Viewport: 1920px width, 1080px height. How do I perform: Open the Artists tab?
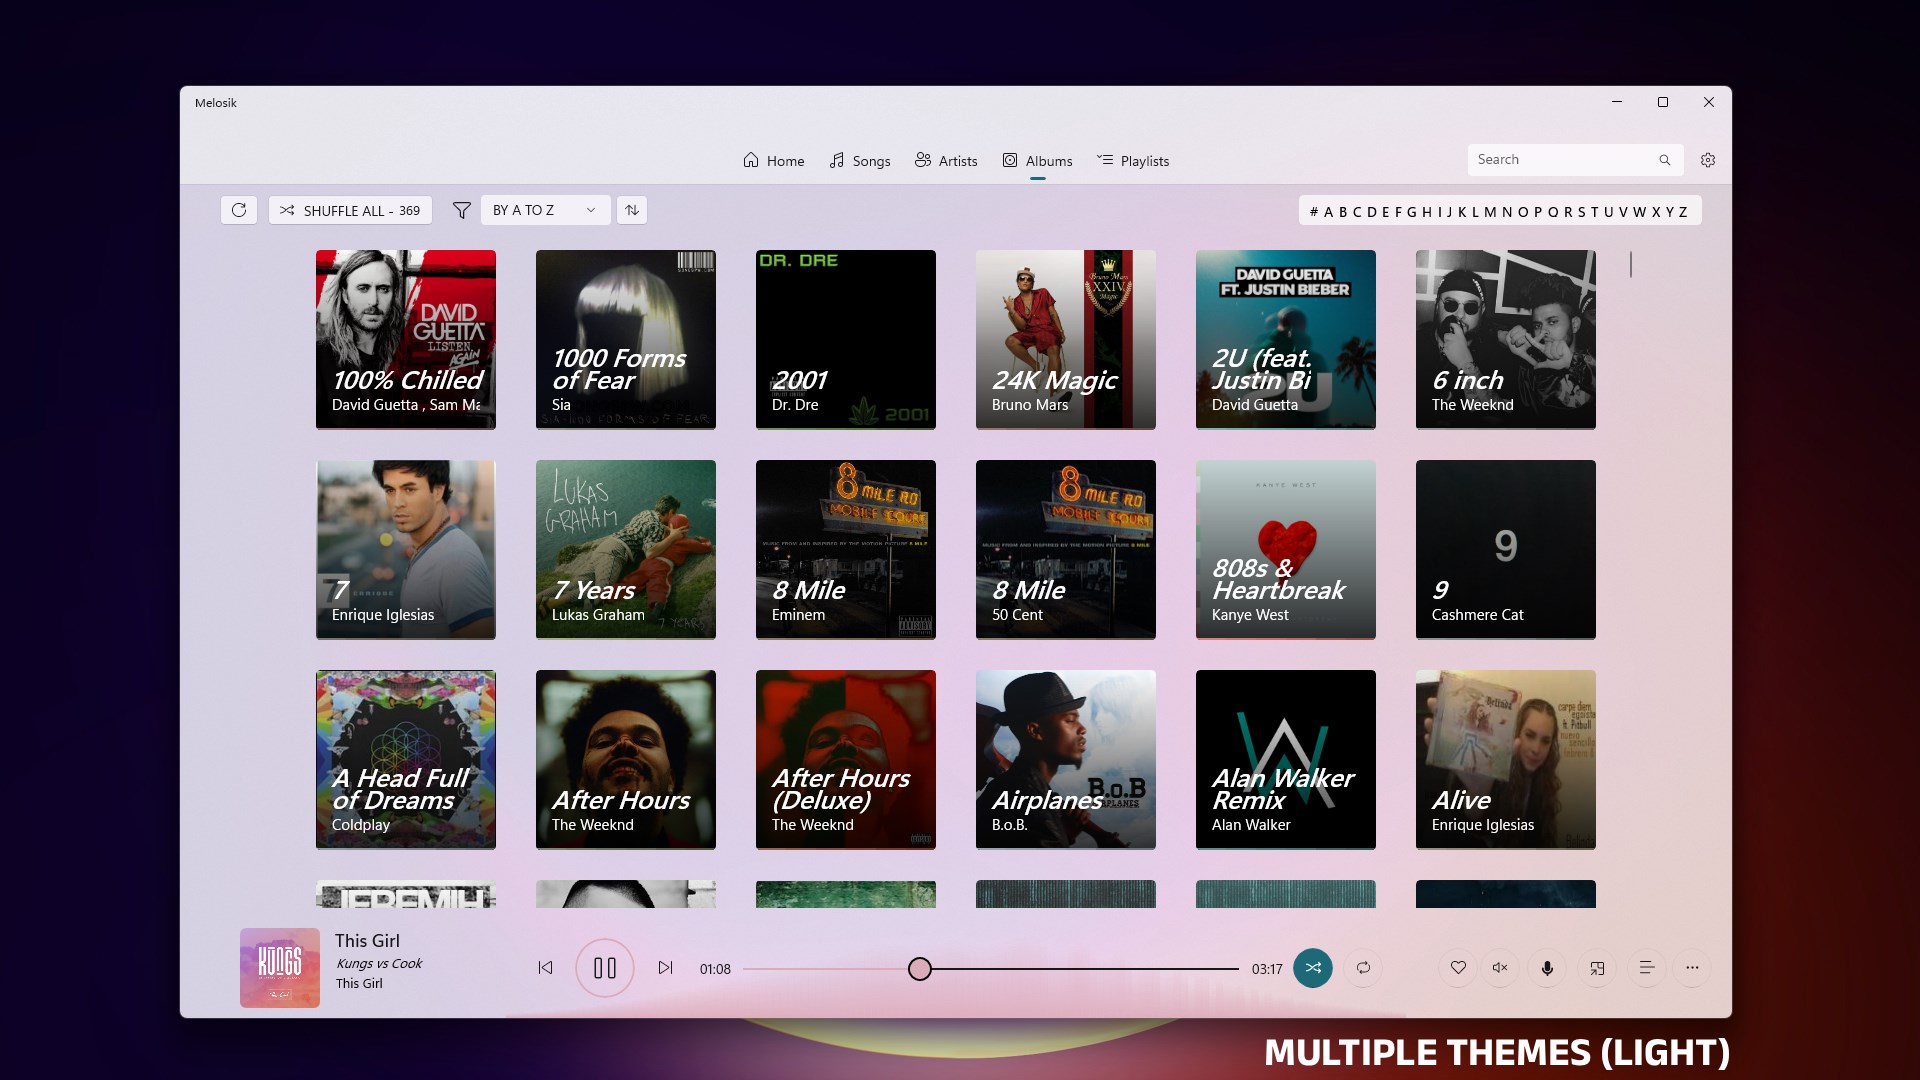(x=946, y=161)
